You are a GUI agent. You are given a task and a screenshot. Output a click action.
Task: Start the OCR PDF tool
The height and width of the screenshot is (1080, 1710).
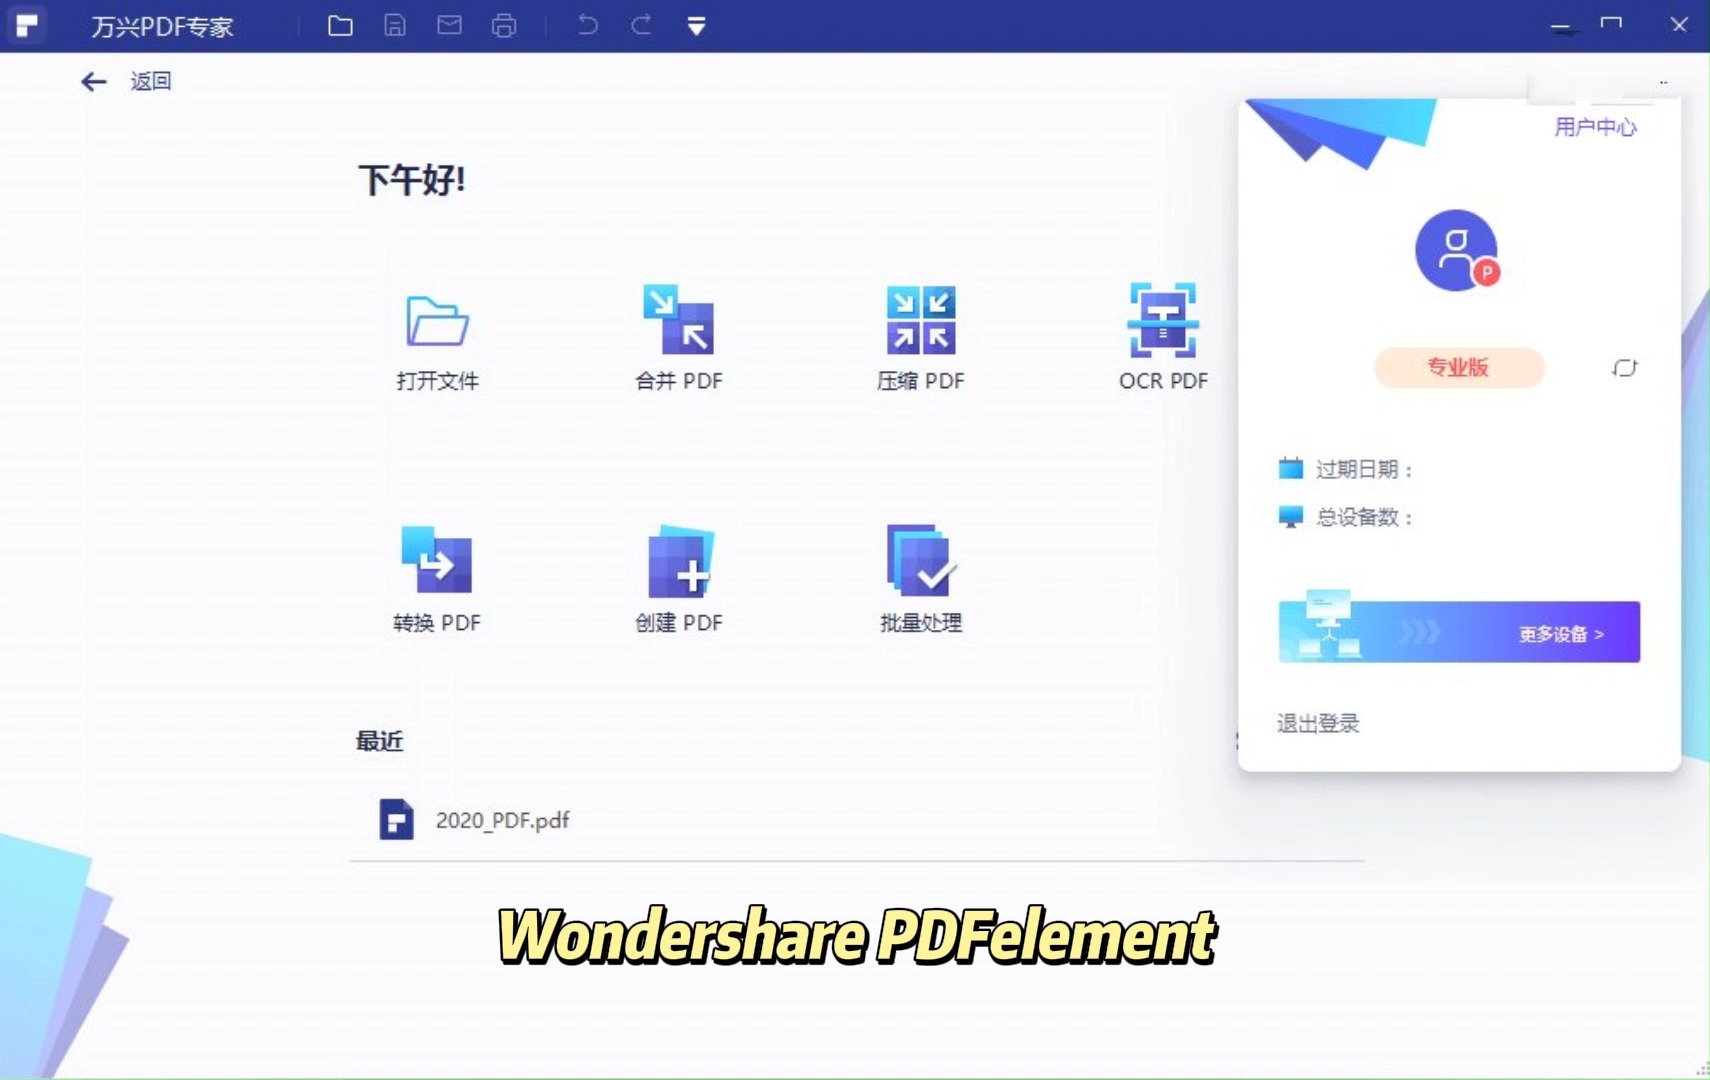[x=1162, y=338]
